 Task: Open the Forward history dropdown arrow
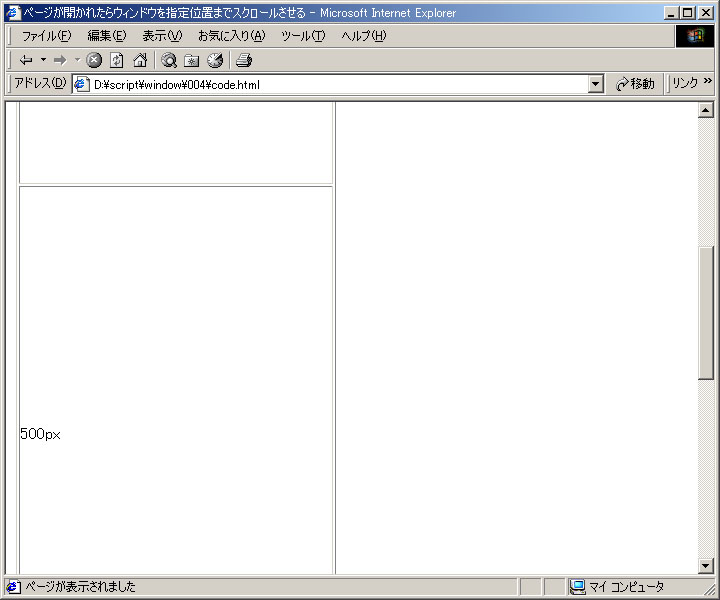pos(78,60)
